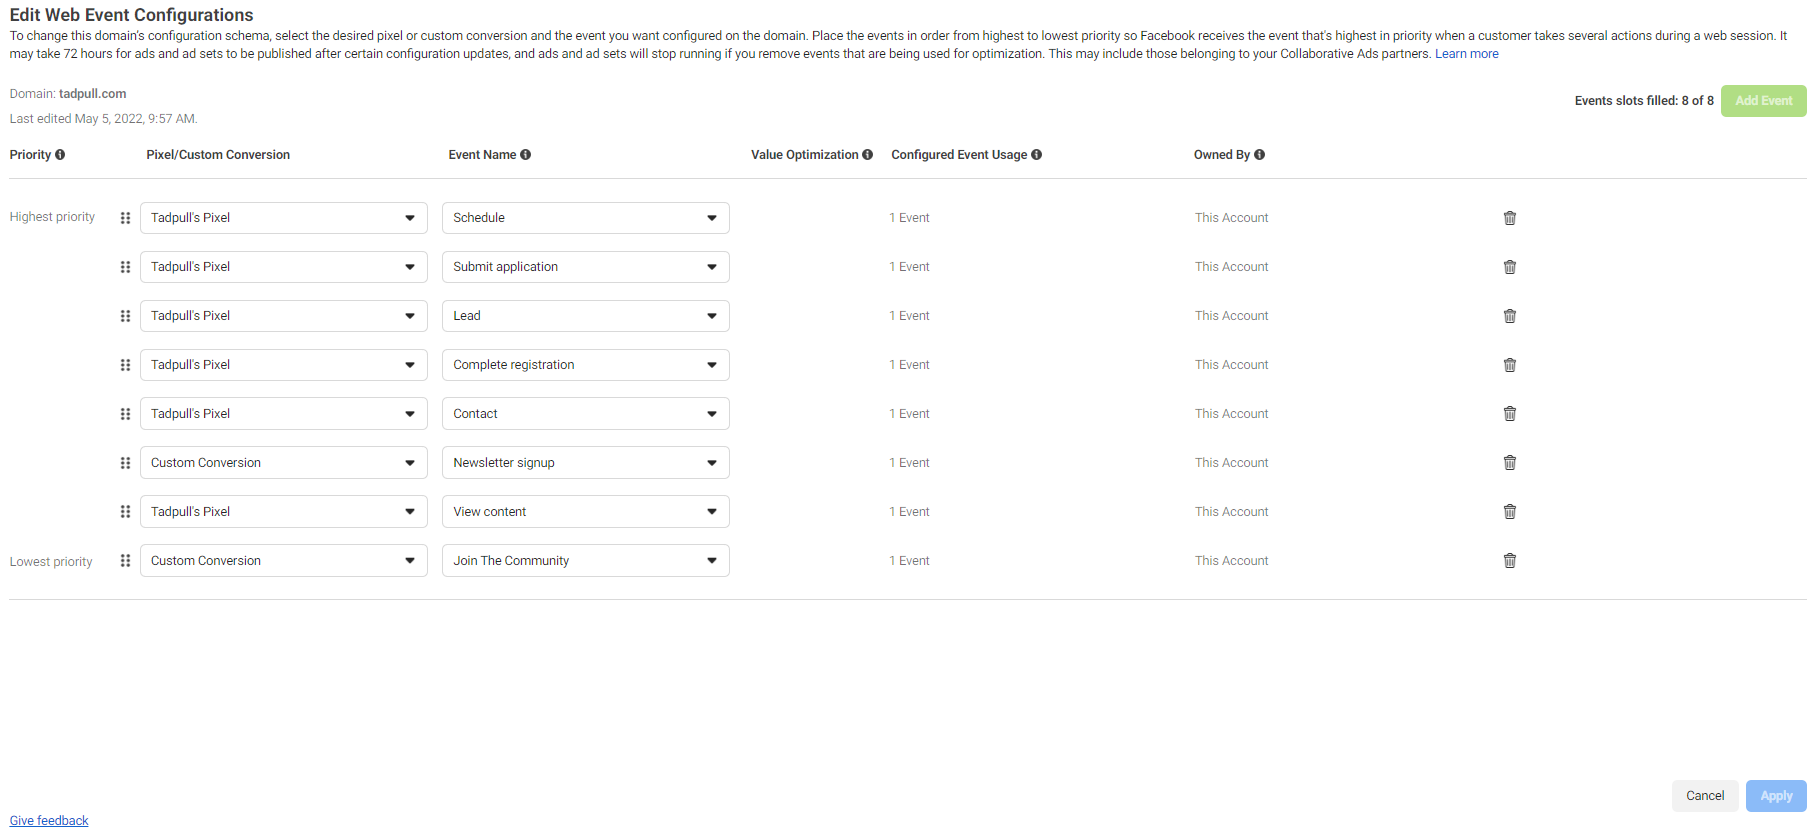Delete the Schedule event row

[x=1510, y=218]
